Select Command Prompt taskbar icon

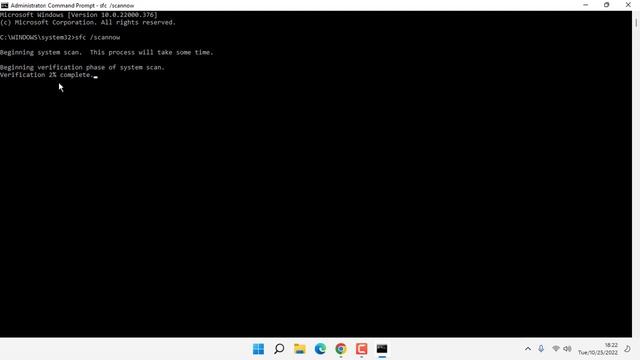(382, 349)
